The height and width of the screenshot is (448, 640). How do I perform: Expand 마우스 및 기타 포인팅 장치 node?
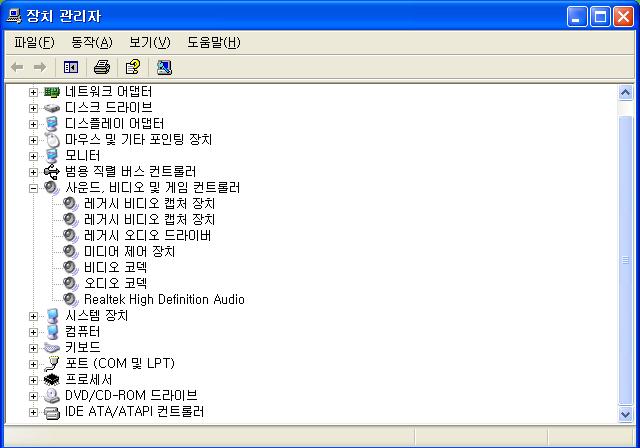[x=33, y=140]
